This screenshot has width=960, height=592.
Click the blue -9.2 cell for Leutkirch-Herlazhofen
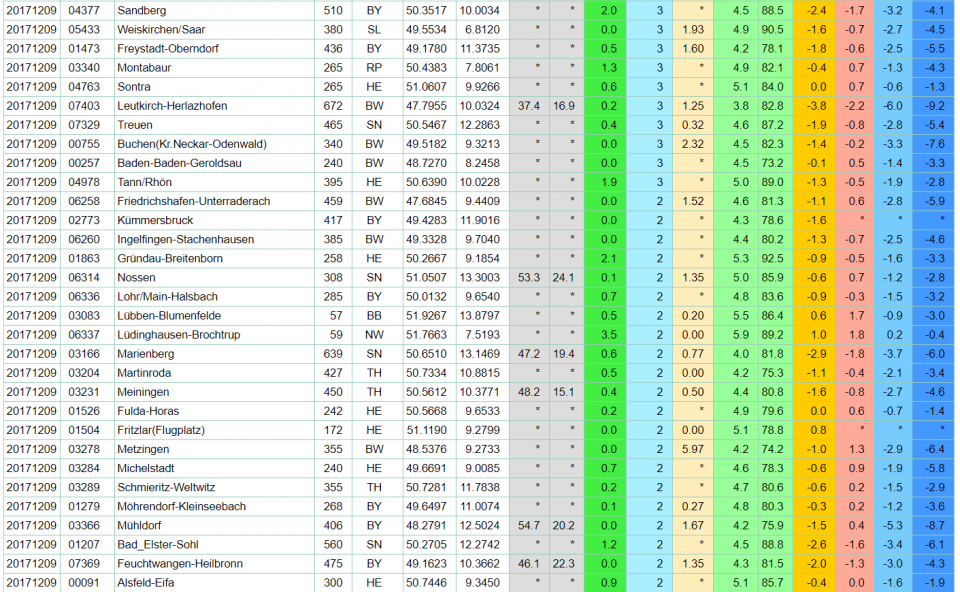(934, 105)
